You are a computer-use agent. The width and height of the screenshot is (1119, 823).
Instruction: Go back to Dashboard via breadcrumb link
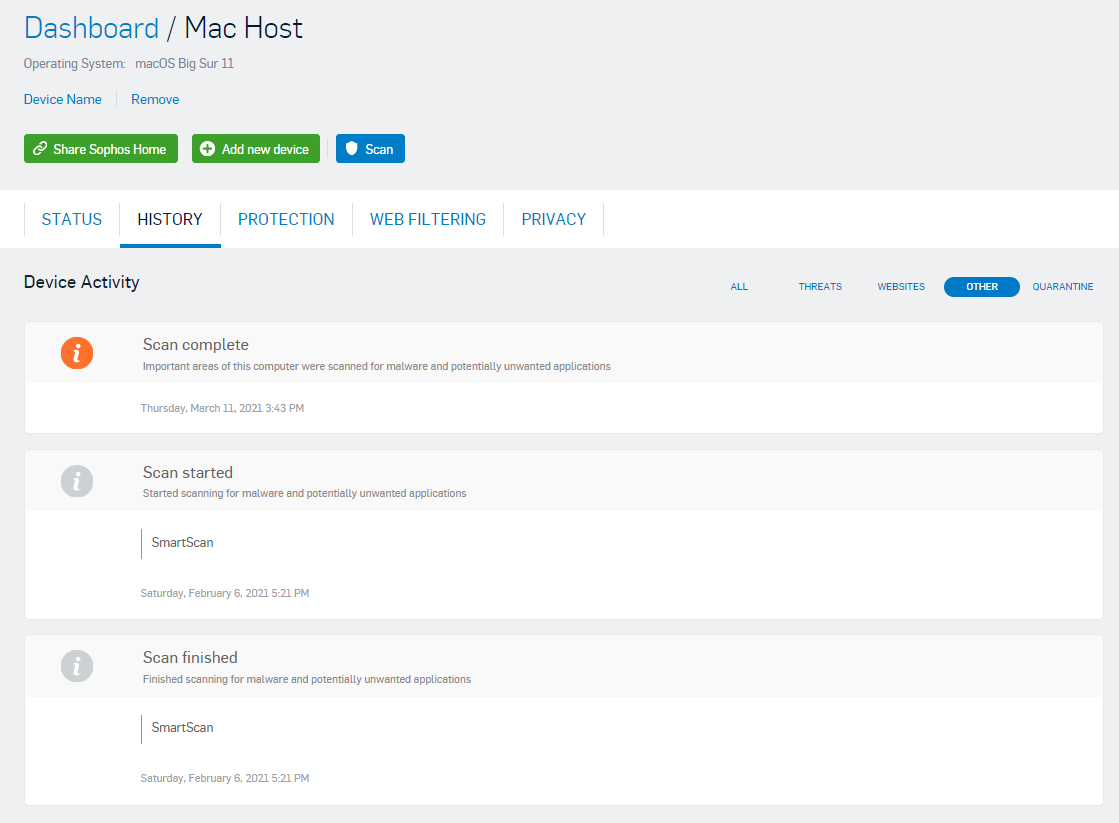click(91, 28)
